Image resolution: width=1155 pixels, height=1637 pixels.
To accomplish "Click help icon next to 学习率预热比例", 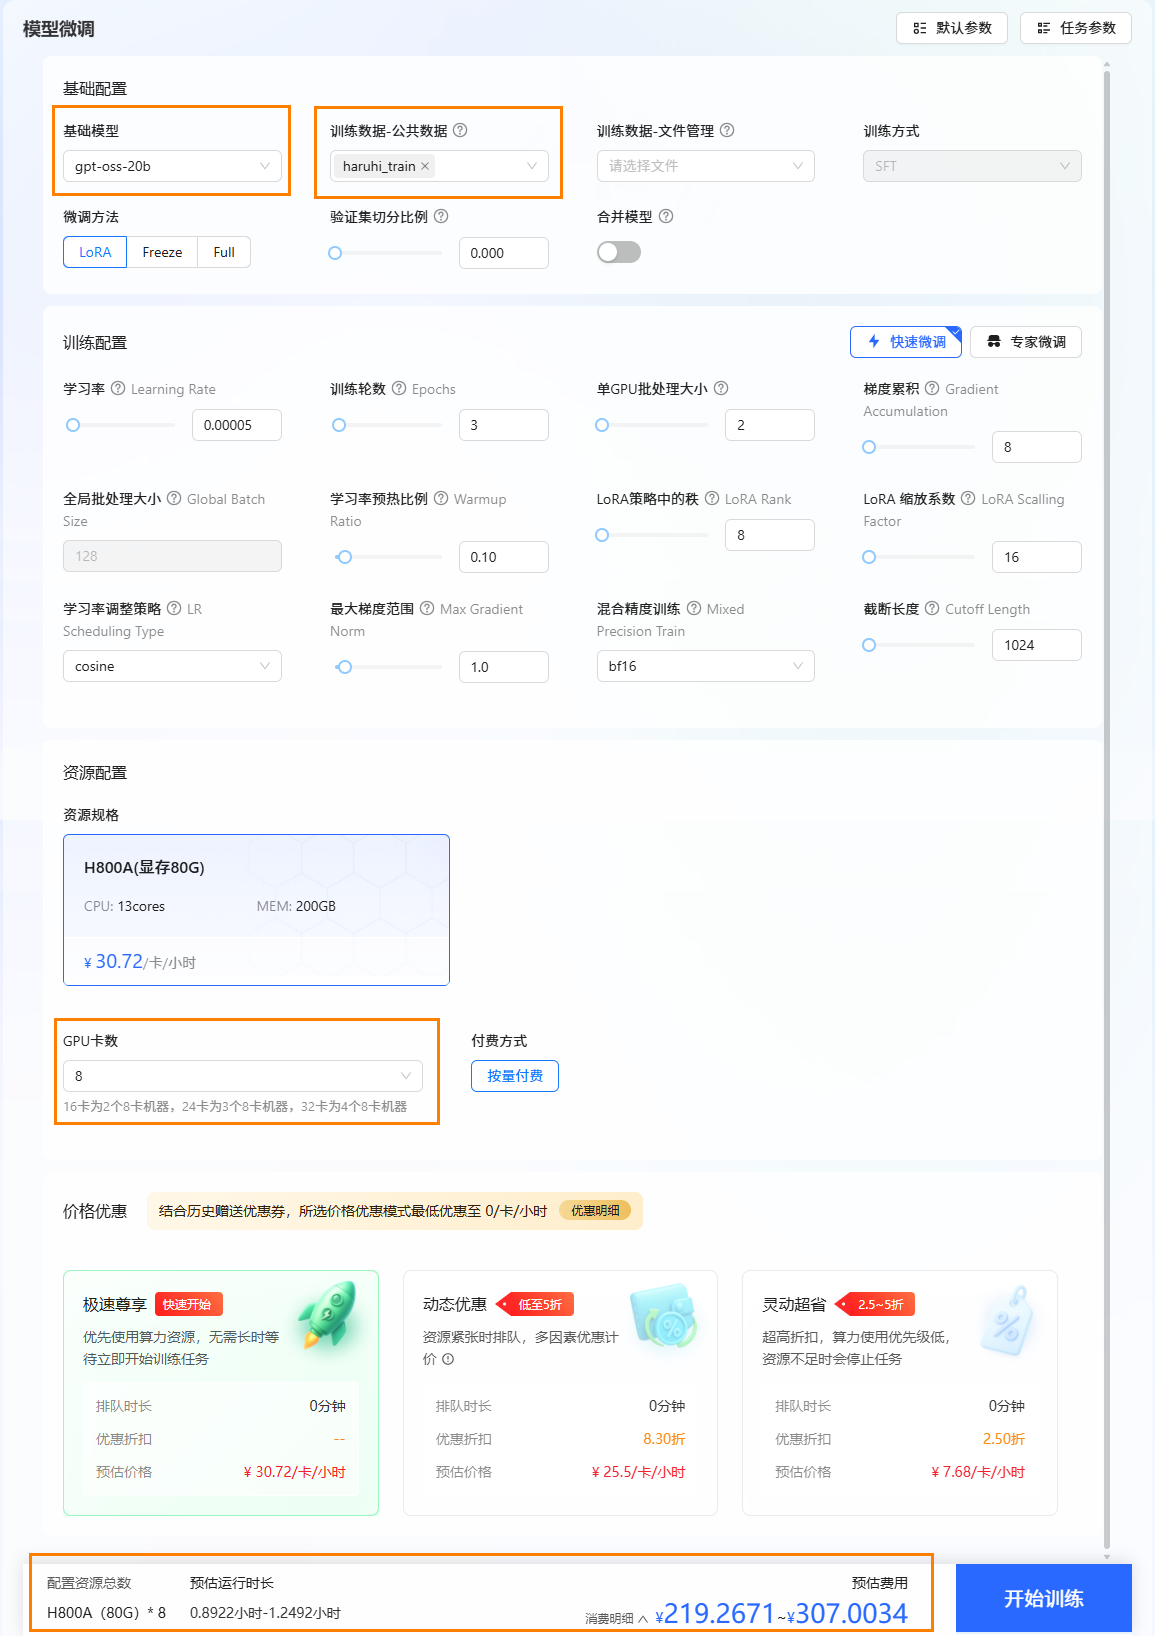I will coord(441,498).
